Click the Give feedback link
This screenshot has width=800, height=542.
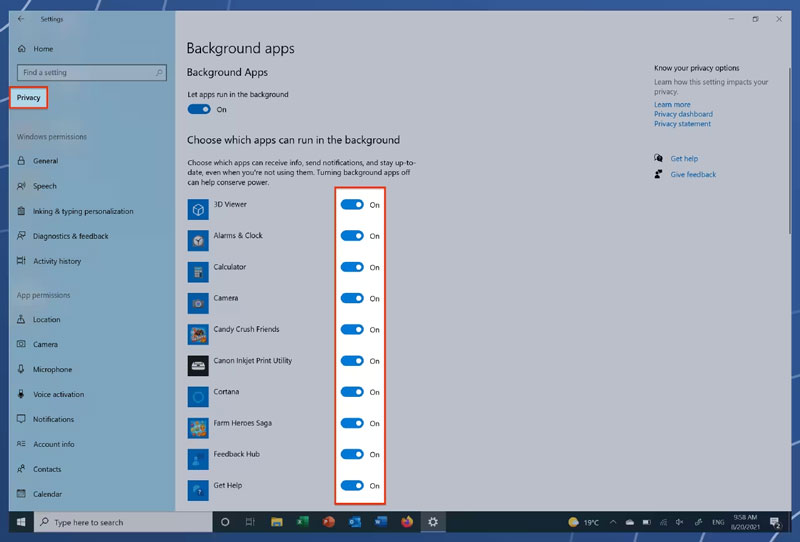tap(693, 175)
